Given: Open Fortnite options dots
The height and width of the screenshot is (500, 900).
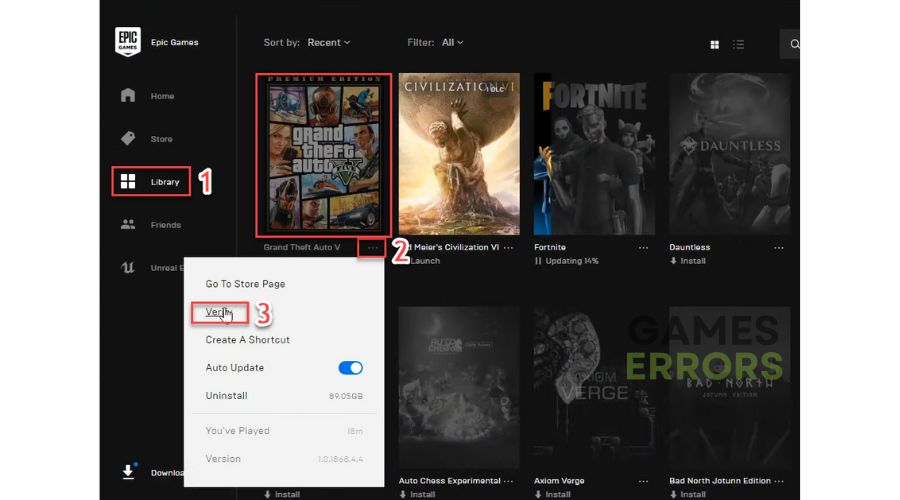Looking at the screenshot, I should 643,247.
